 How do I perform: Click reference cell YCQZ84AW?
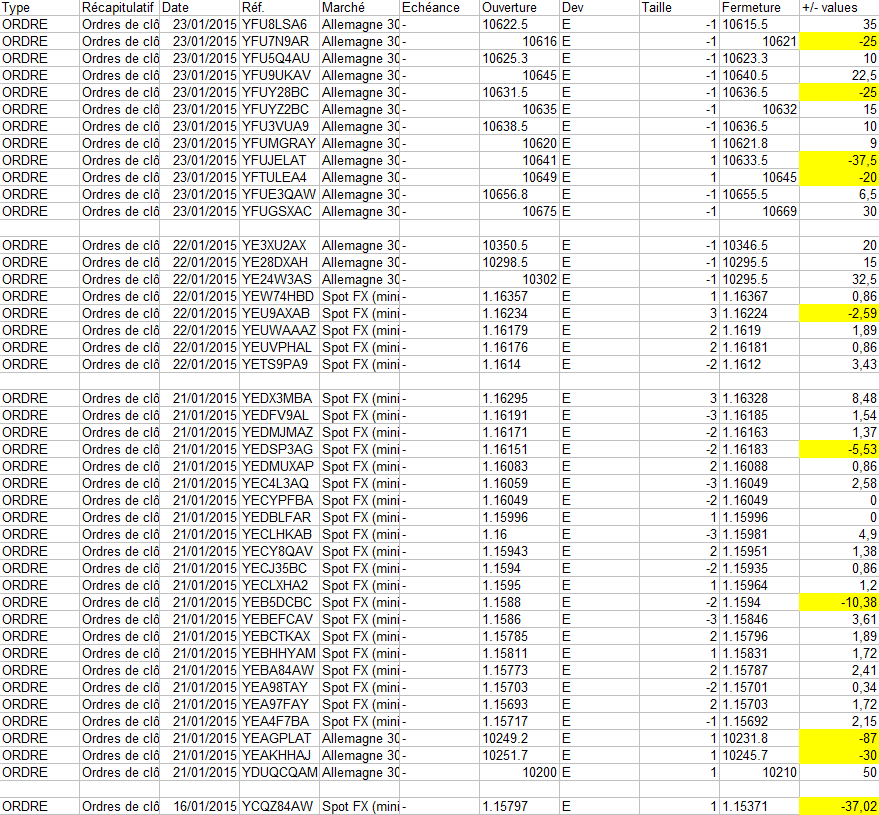tap(280, 807)
